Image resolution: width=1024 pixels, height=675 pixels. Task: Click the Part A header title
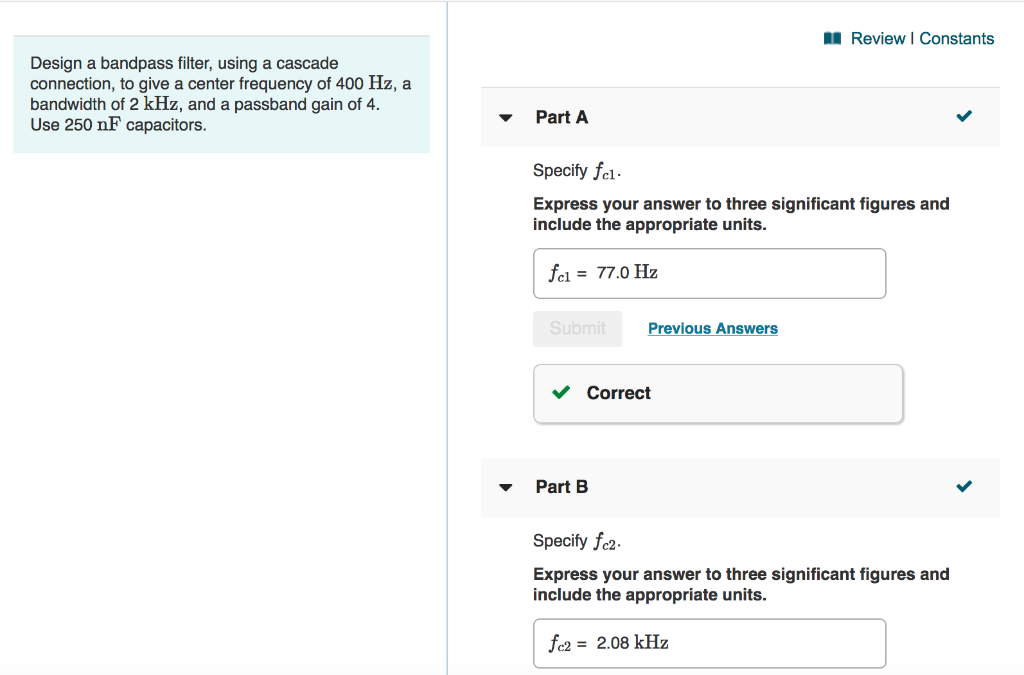coord(562,117)
